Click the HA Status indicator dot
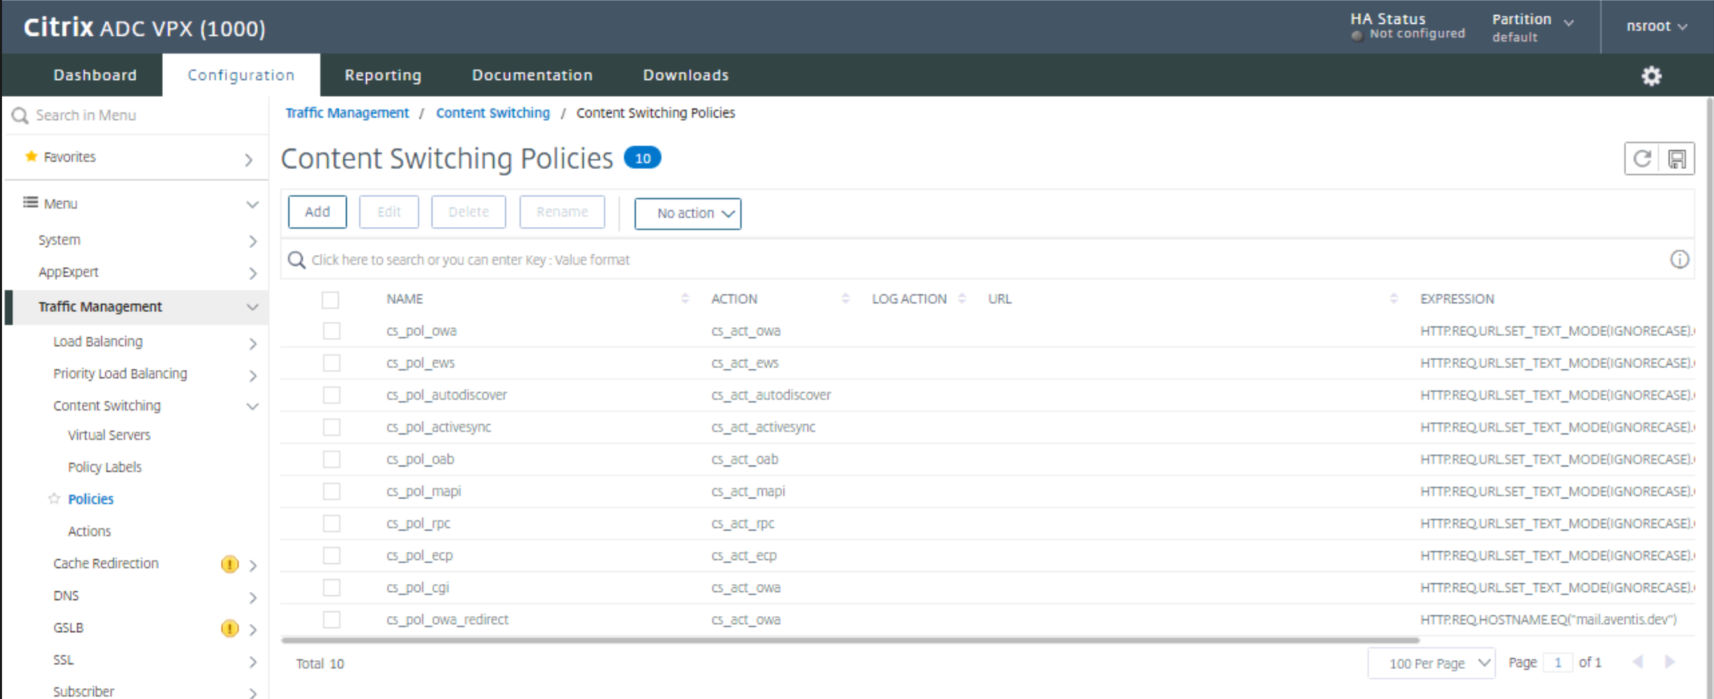Image resolution: width=1714 pixels, height=699 pixels. coord(1357,35)
